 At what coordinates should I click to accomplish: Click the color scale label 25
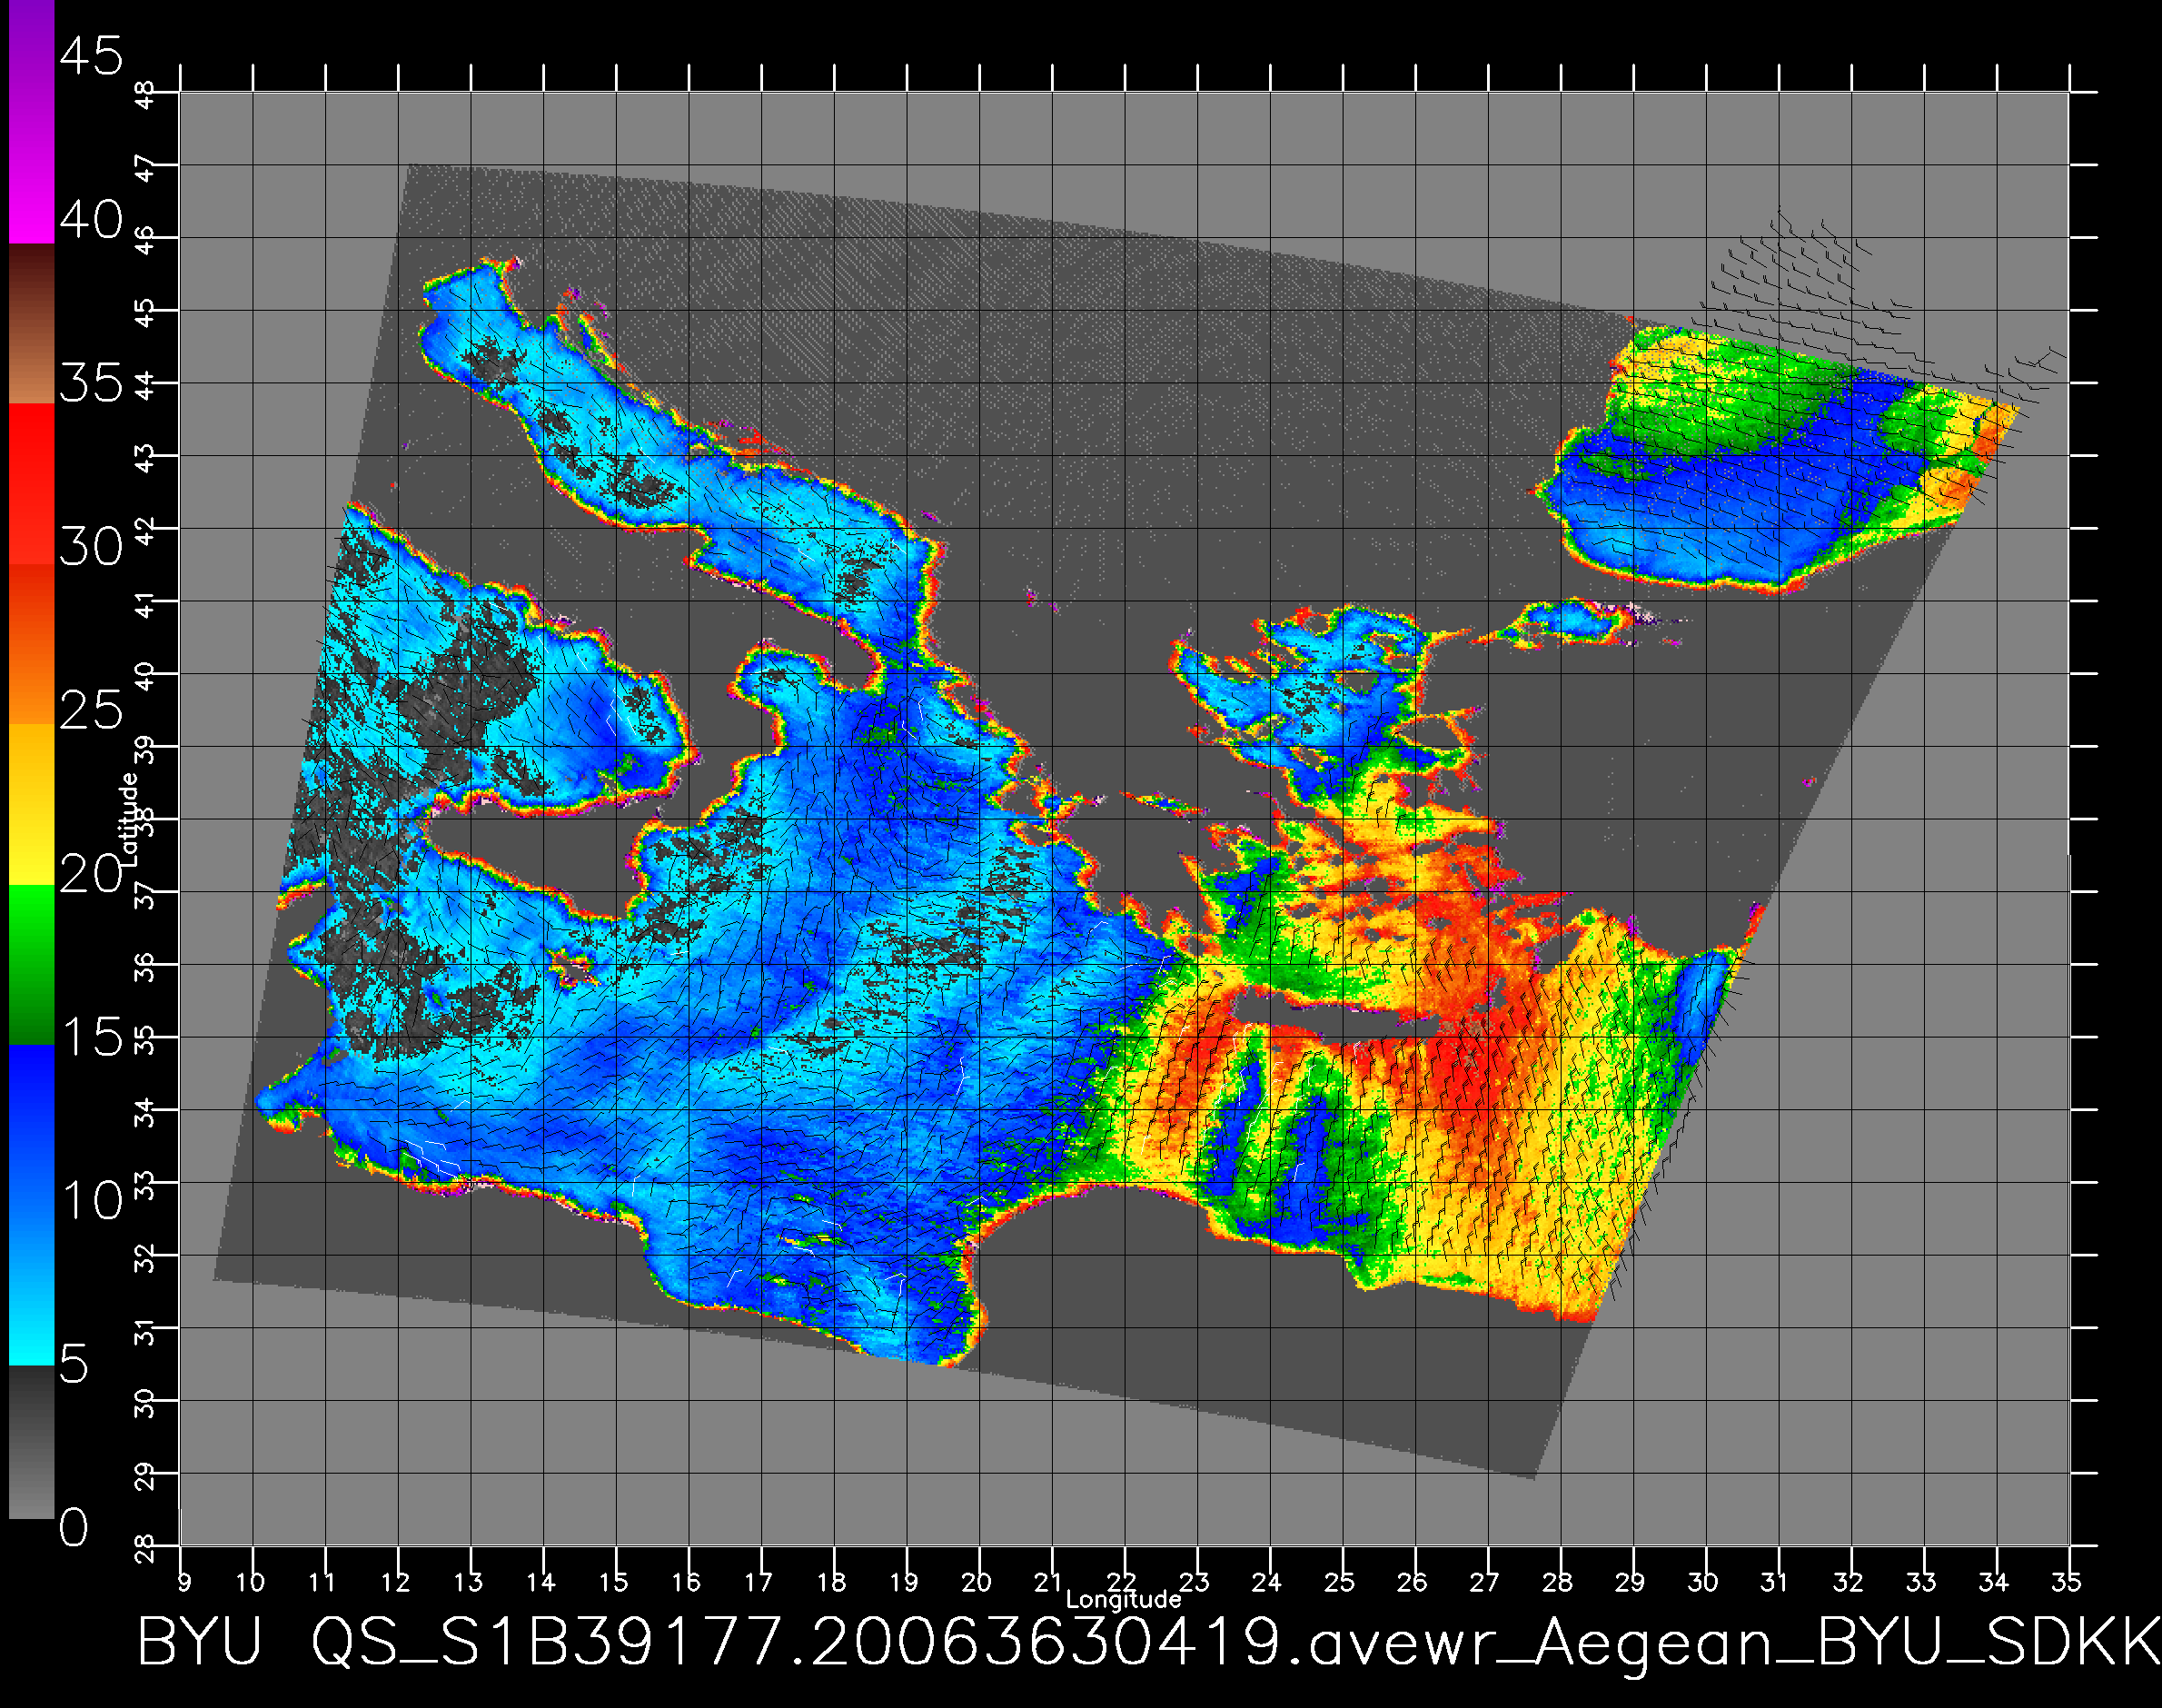point(91,710)
